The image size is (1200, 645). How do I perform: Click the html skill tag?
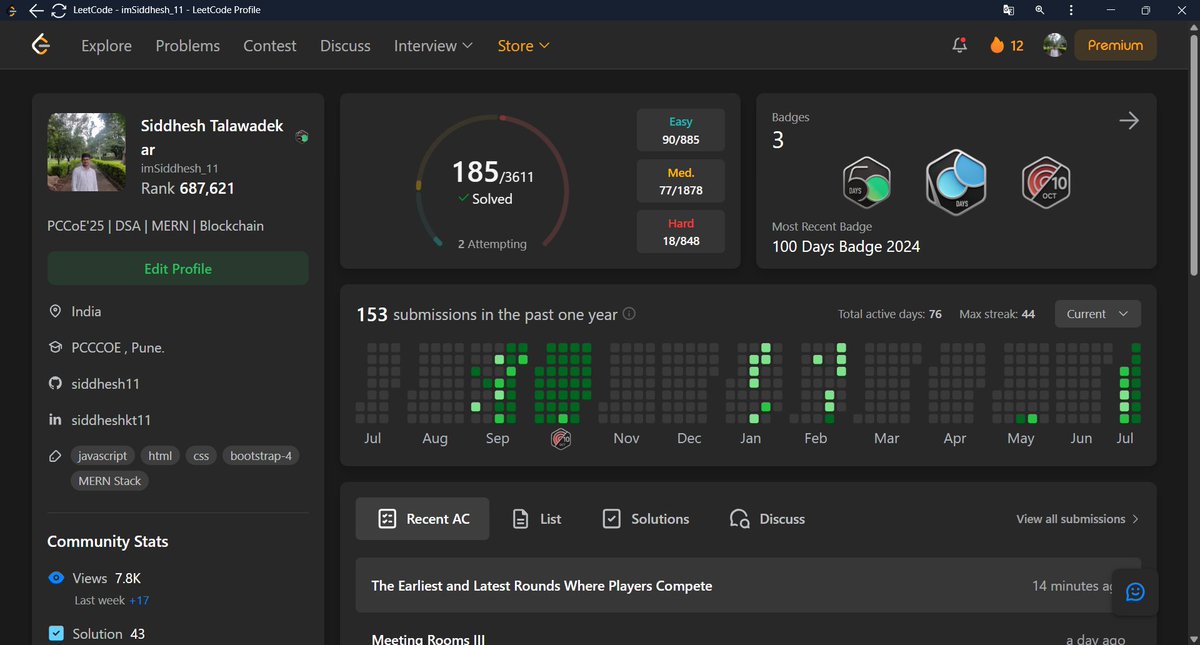(160, 456)
